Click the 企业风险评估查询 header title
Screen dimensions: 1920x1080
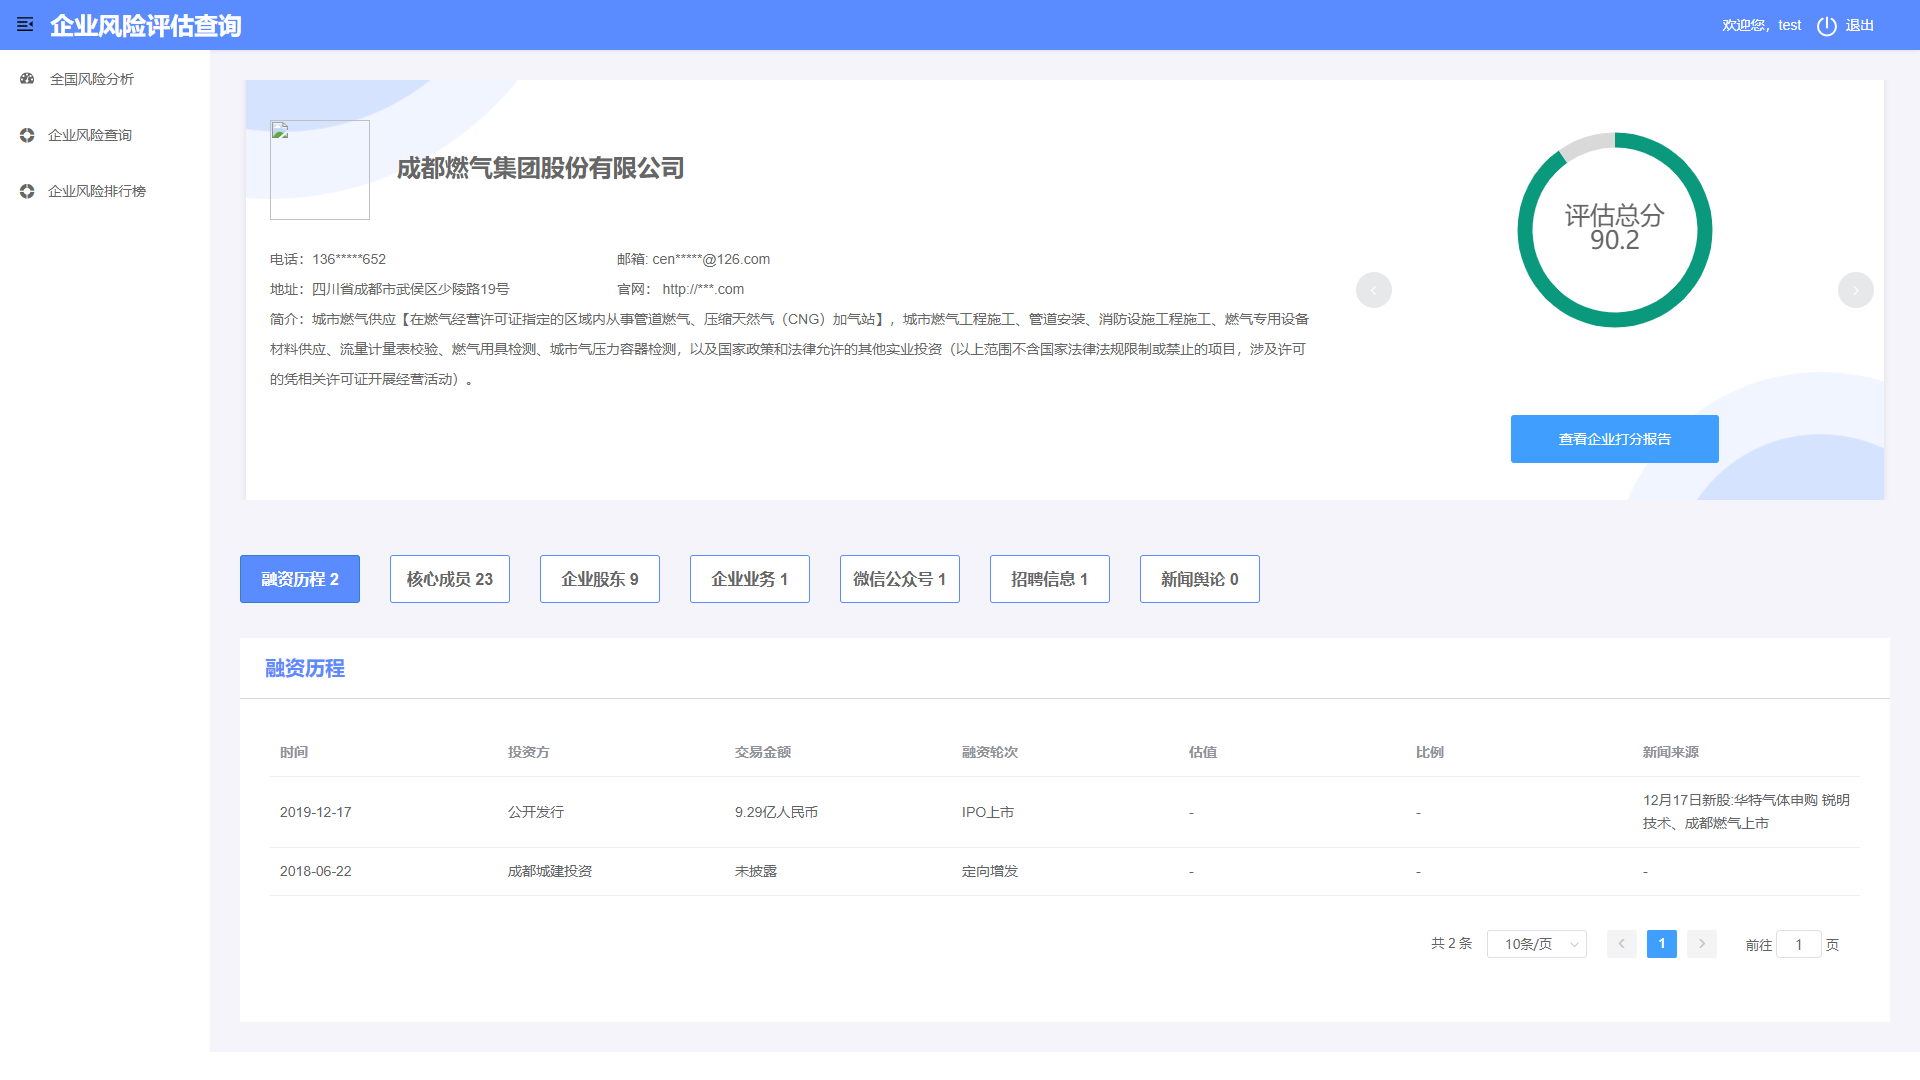pos(146,25)
